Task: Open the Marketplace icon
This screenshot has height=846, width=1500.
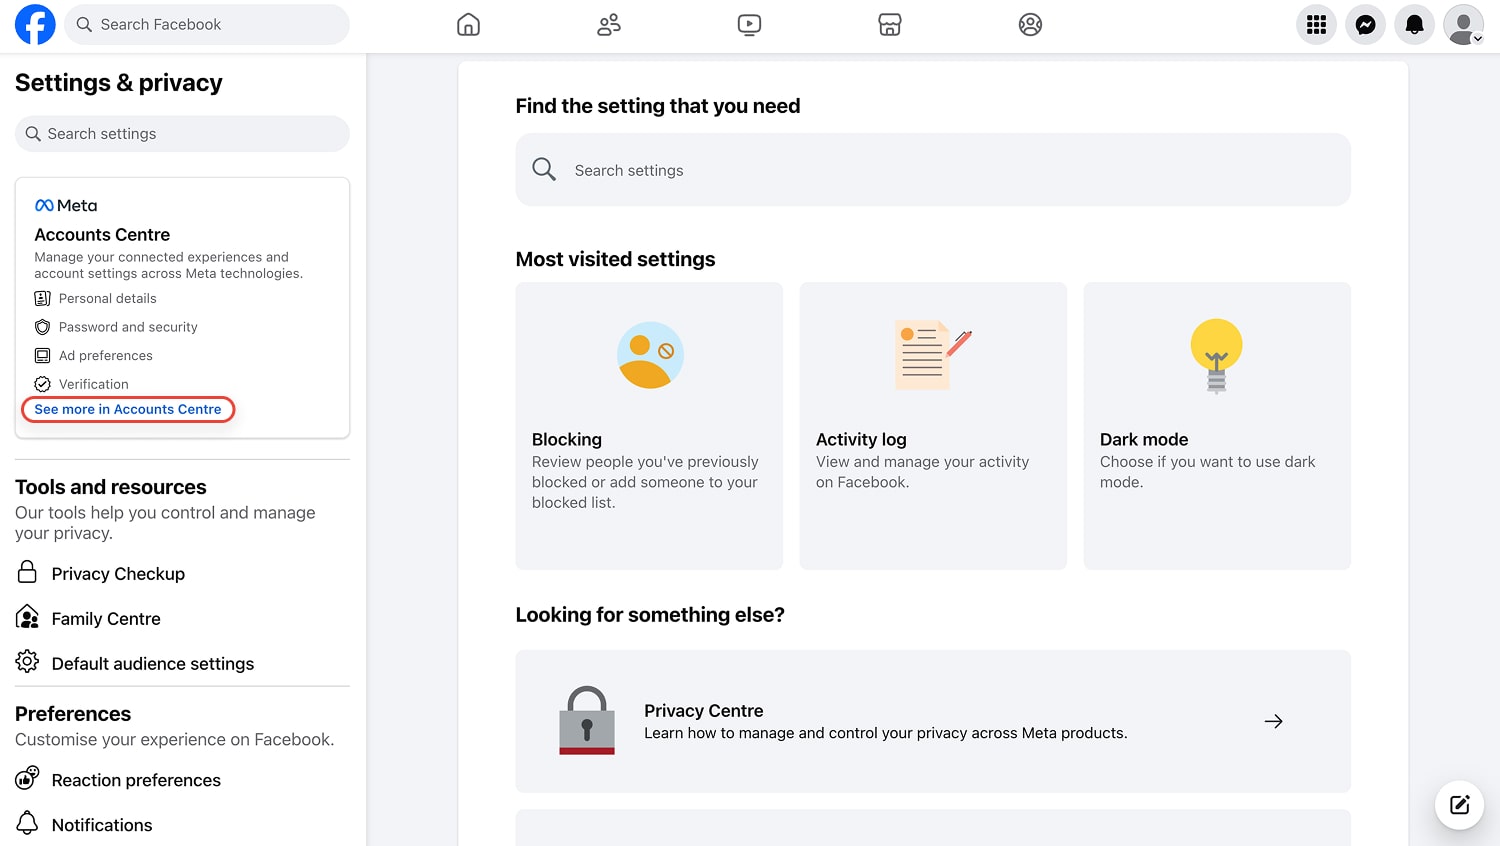Action: coord(890,25)
